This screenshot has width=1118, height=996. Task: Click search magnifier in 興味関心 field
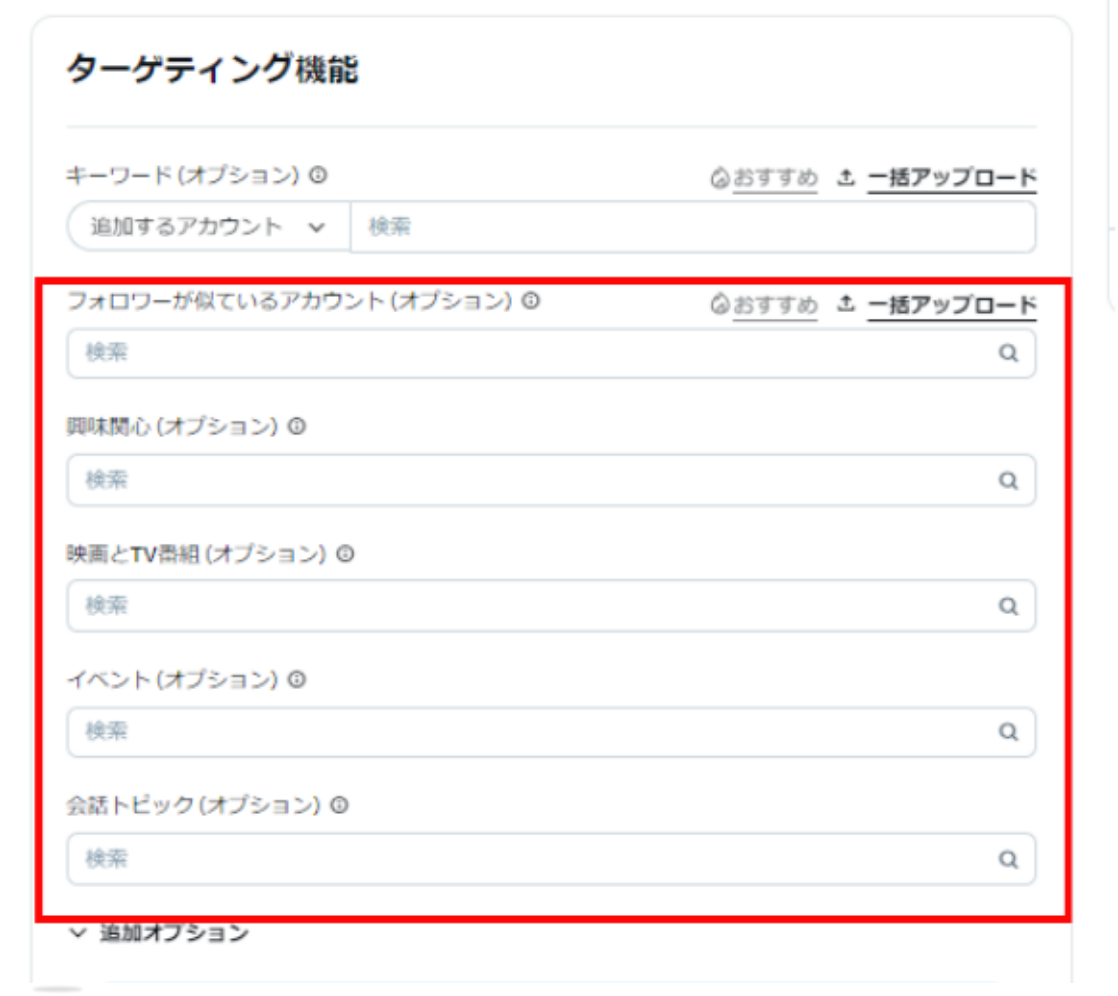(1009, 480)
